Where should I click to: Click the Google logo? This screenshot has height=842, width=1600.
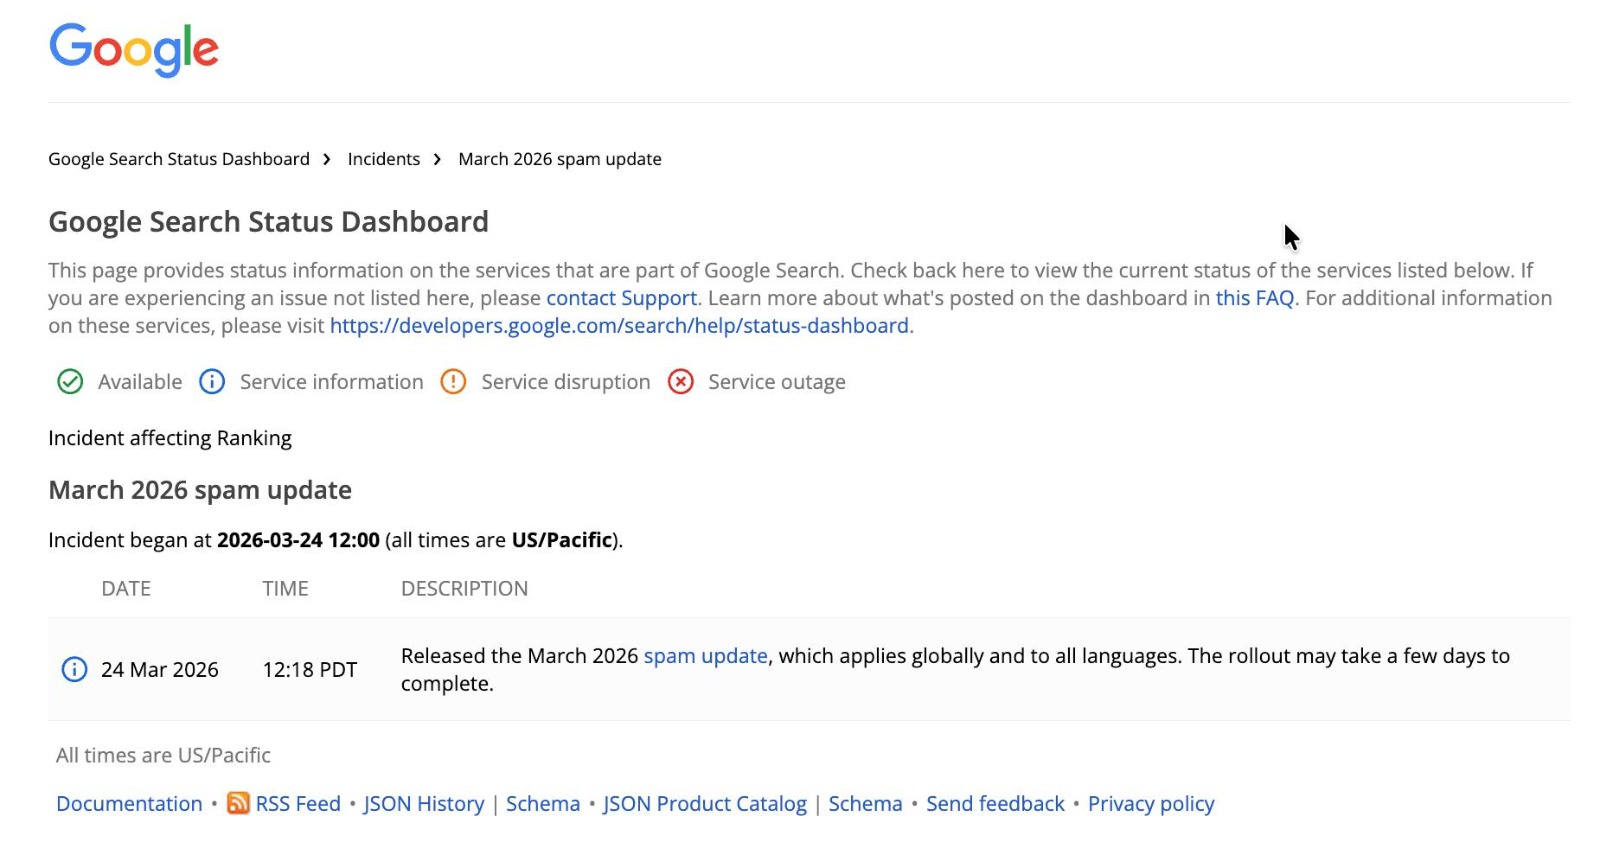134,49
